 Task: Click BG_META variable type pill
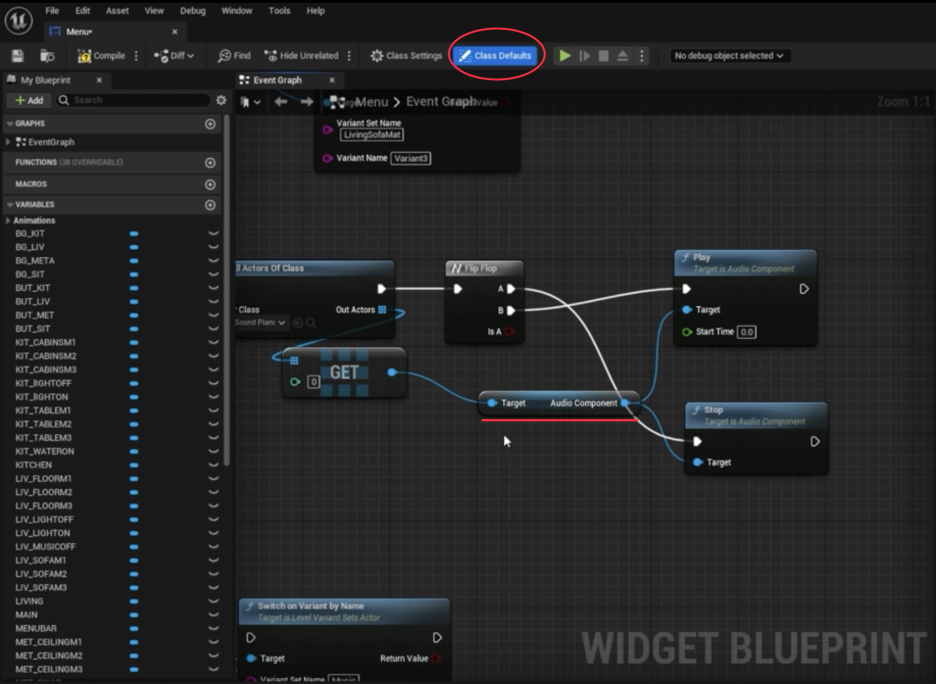click(x=134, y=261)
